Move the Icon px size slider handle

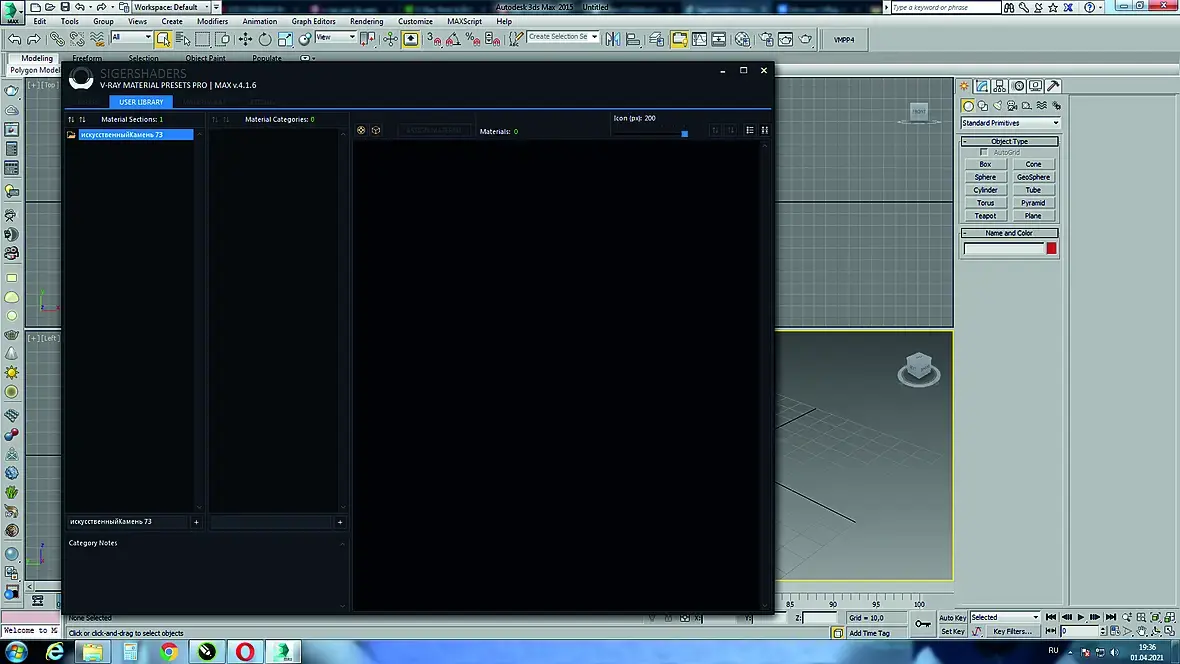[684, 134]
